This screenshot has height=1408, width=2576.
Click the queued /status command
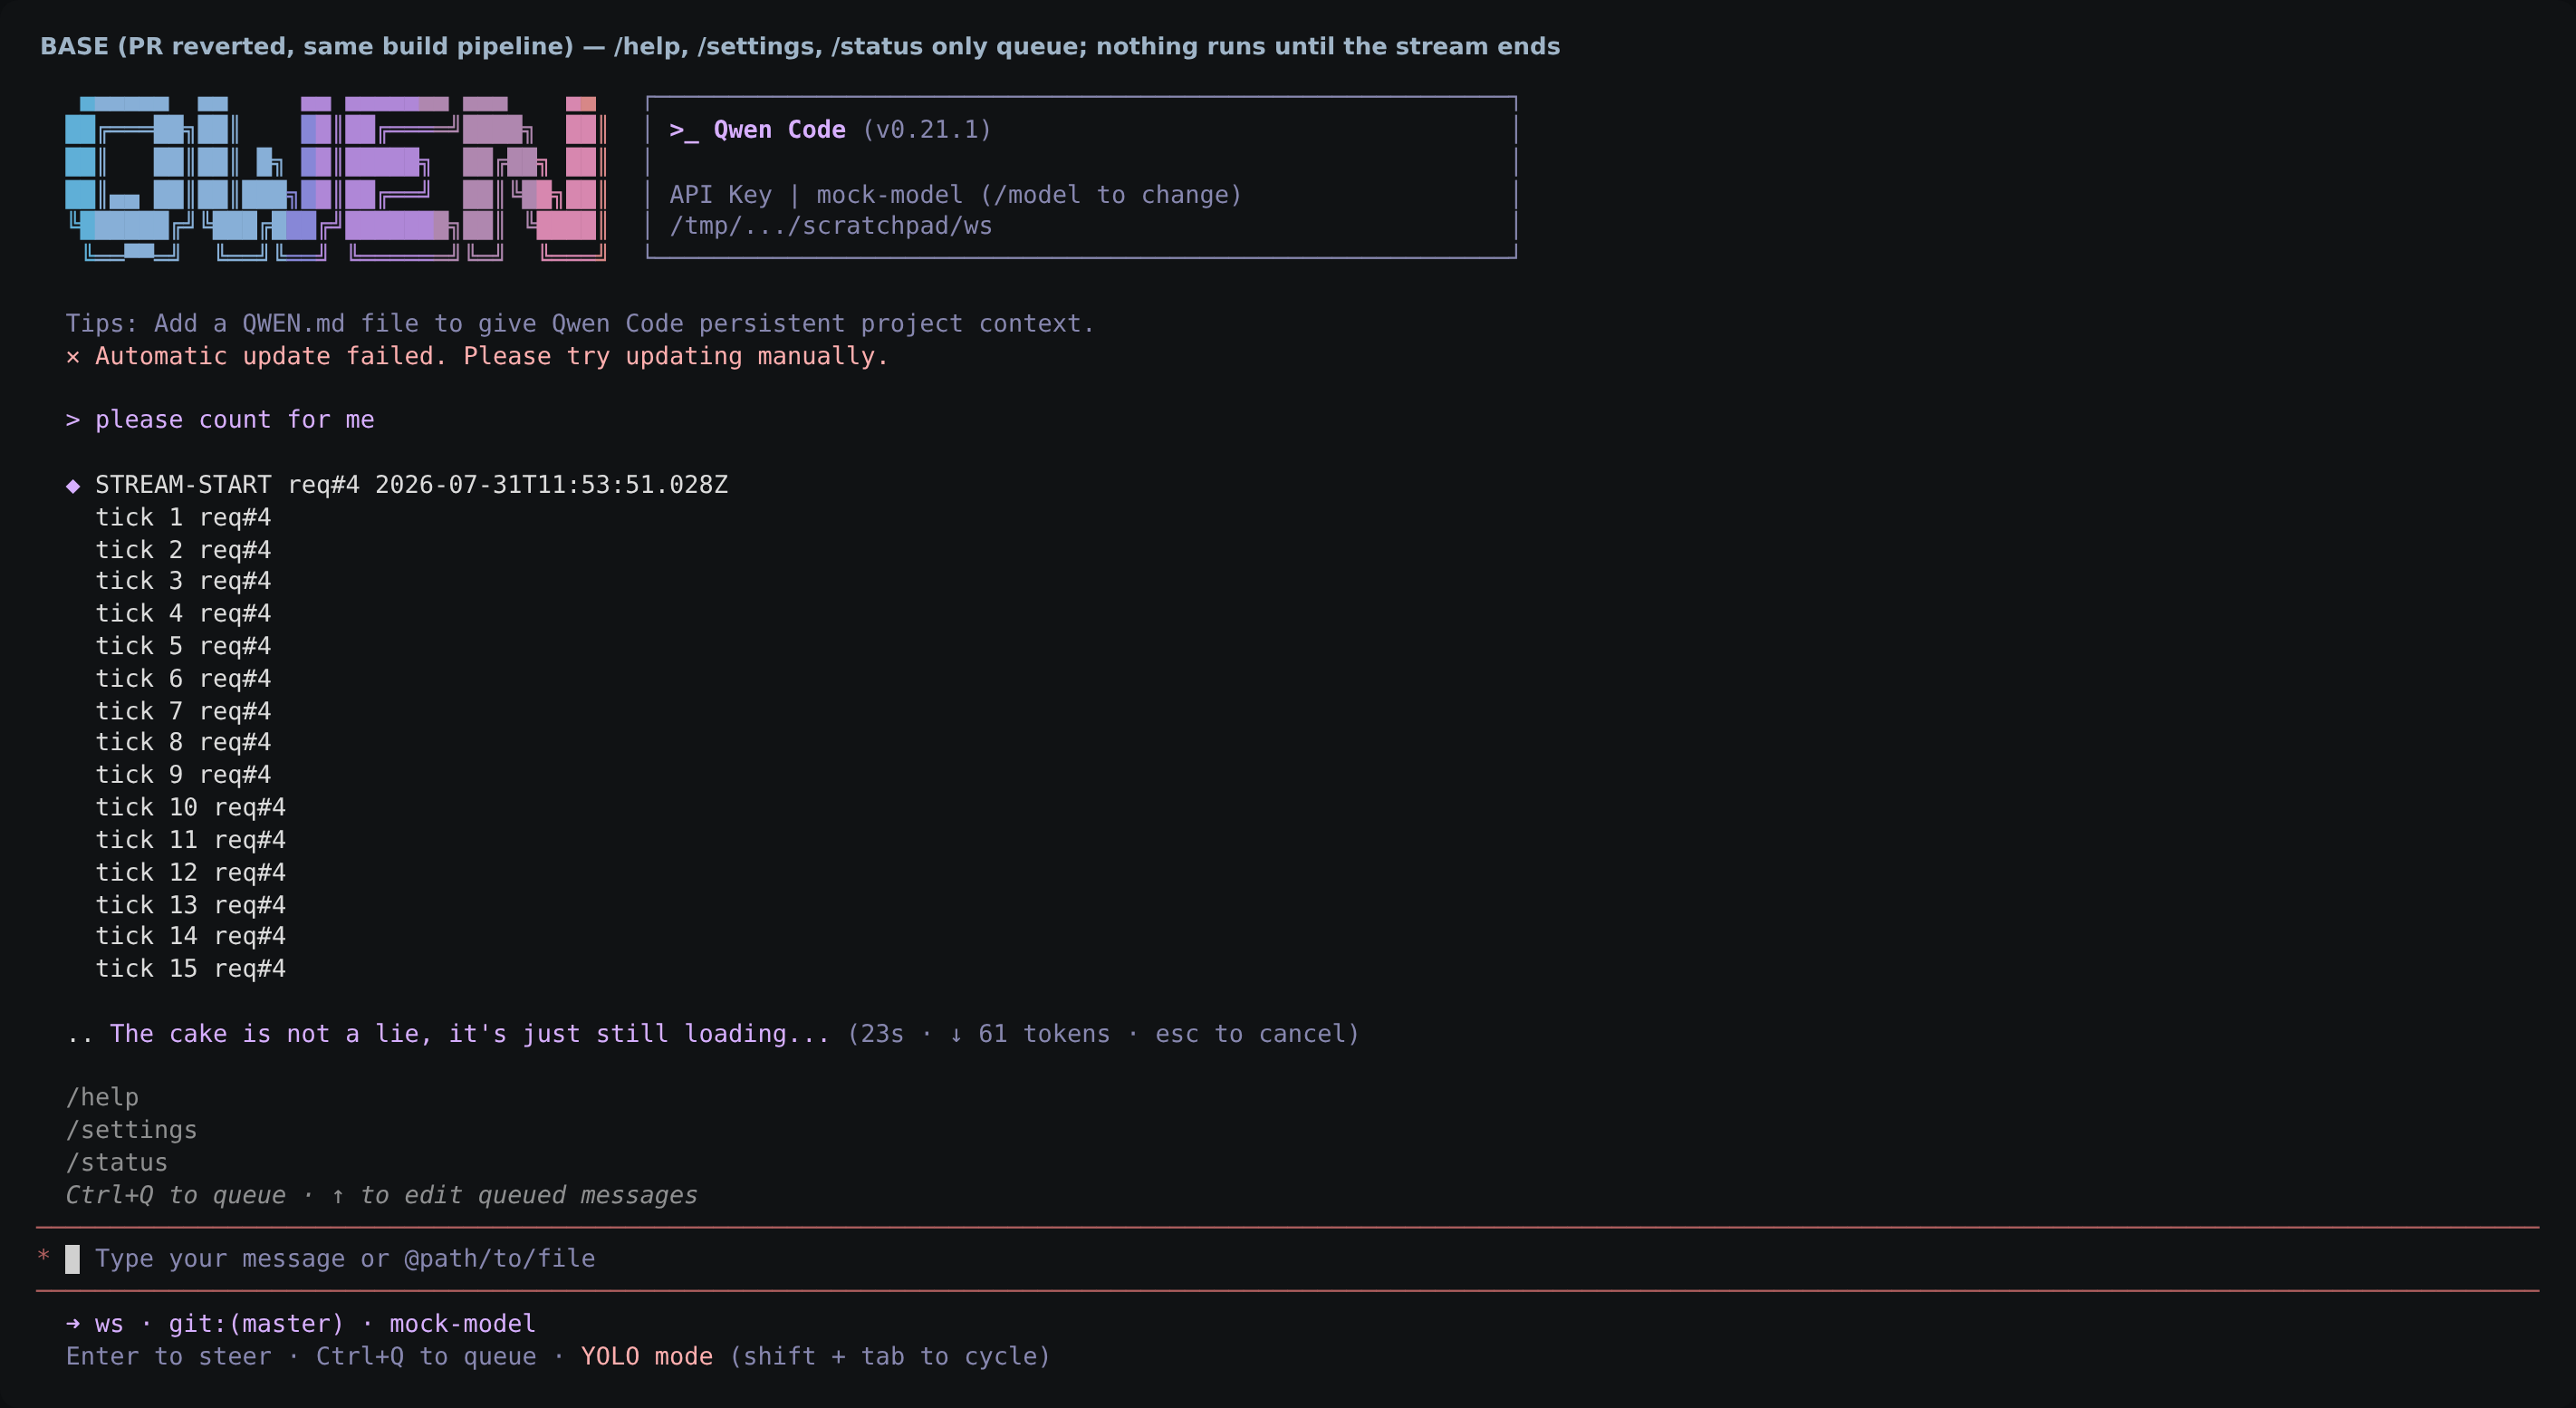click(117, 1163)
